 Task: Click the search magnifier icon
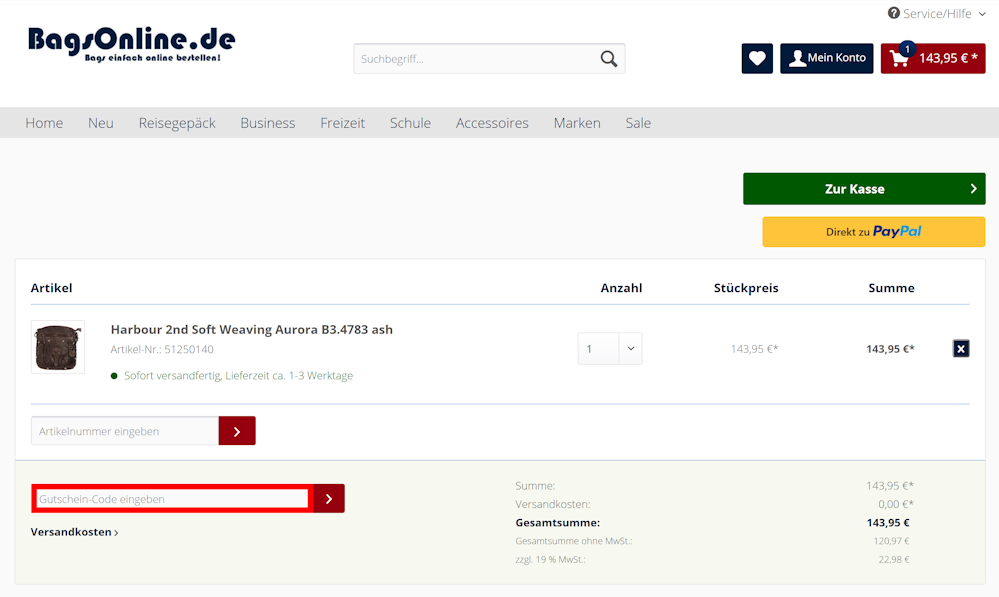tap(608, 59)
